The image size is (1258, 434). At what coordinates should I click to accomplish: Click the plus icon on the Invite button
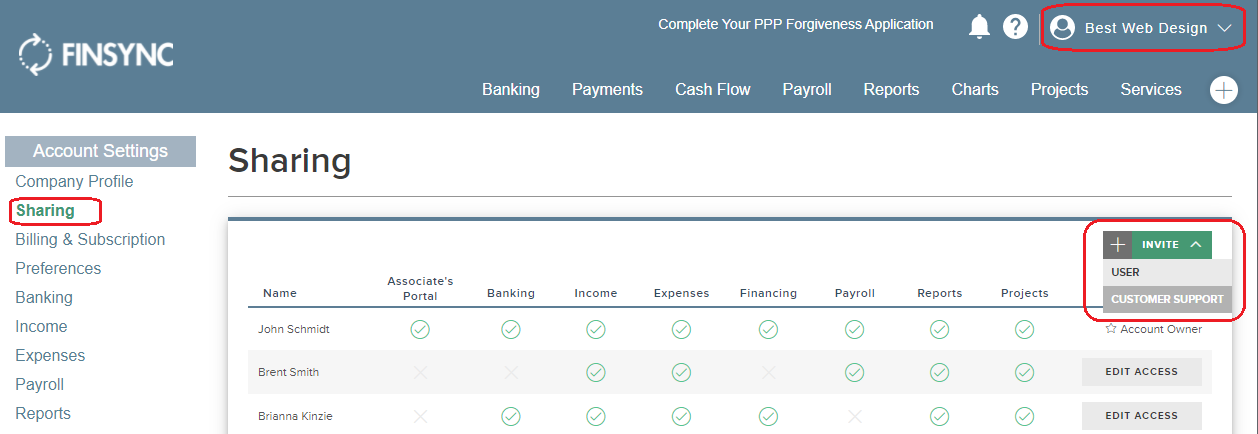pos(1118,245)
